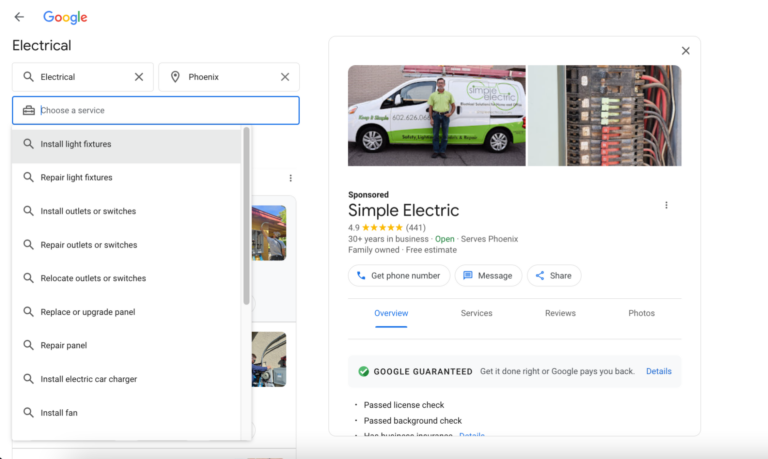The height and width of the screenshot is (459, 768).
Task: Close the Simple Electric details panel
Action: coord(686,51)
